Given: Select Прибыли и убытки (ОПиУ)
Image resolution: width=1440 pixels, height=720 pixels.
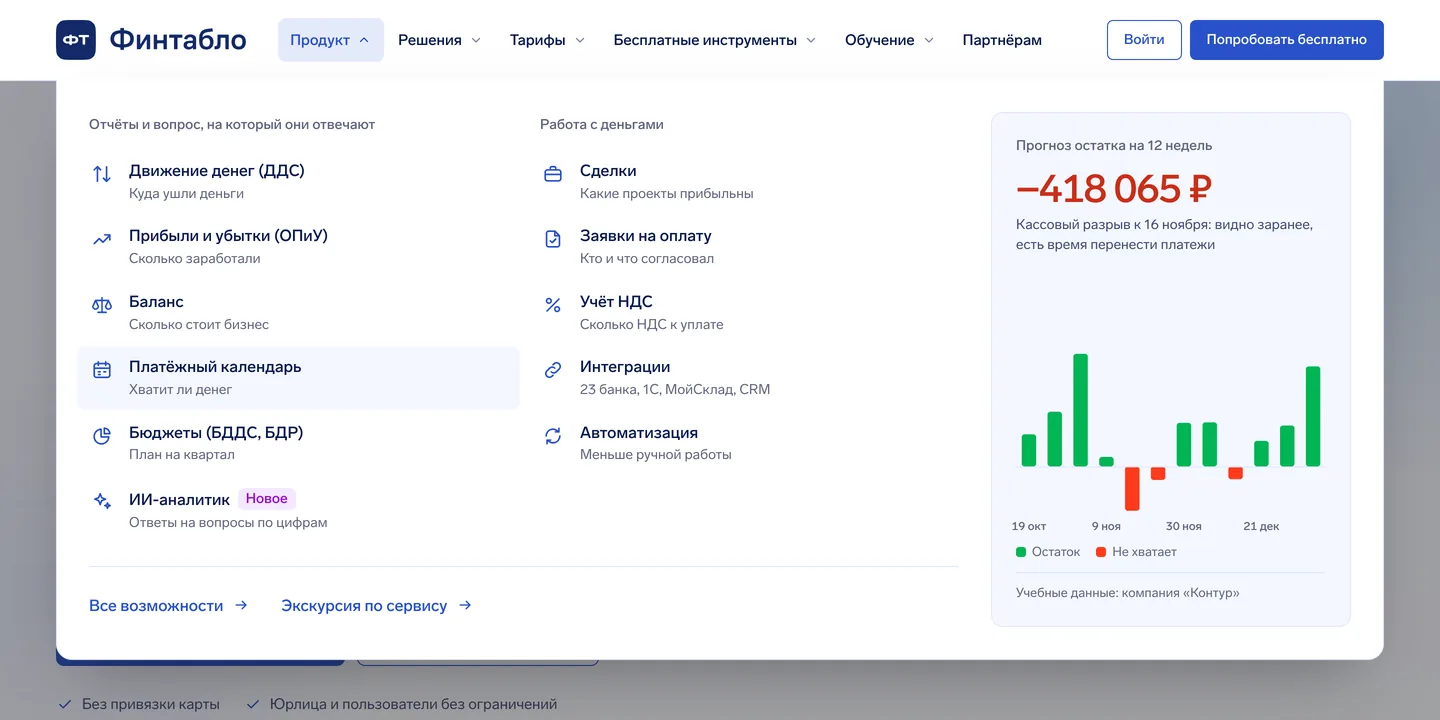Looking at the screenshot, I should point(298,247).
